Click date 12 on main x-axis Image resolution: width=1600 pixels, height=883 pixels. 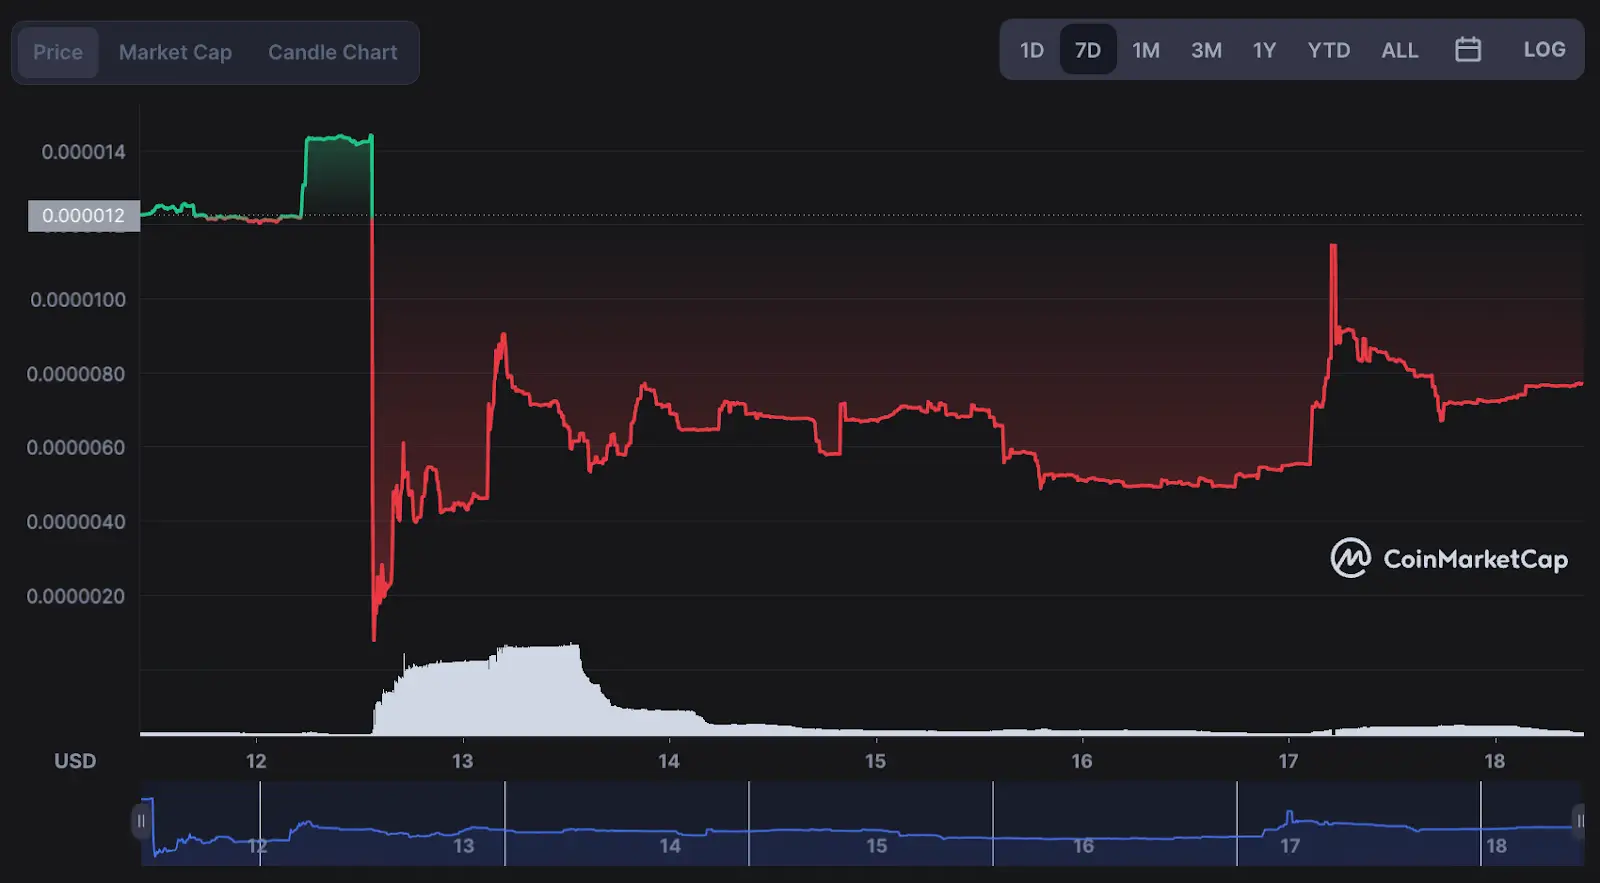point(256,761)
